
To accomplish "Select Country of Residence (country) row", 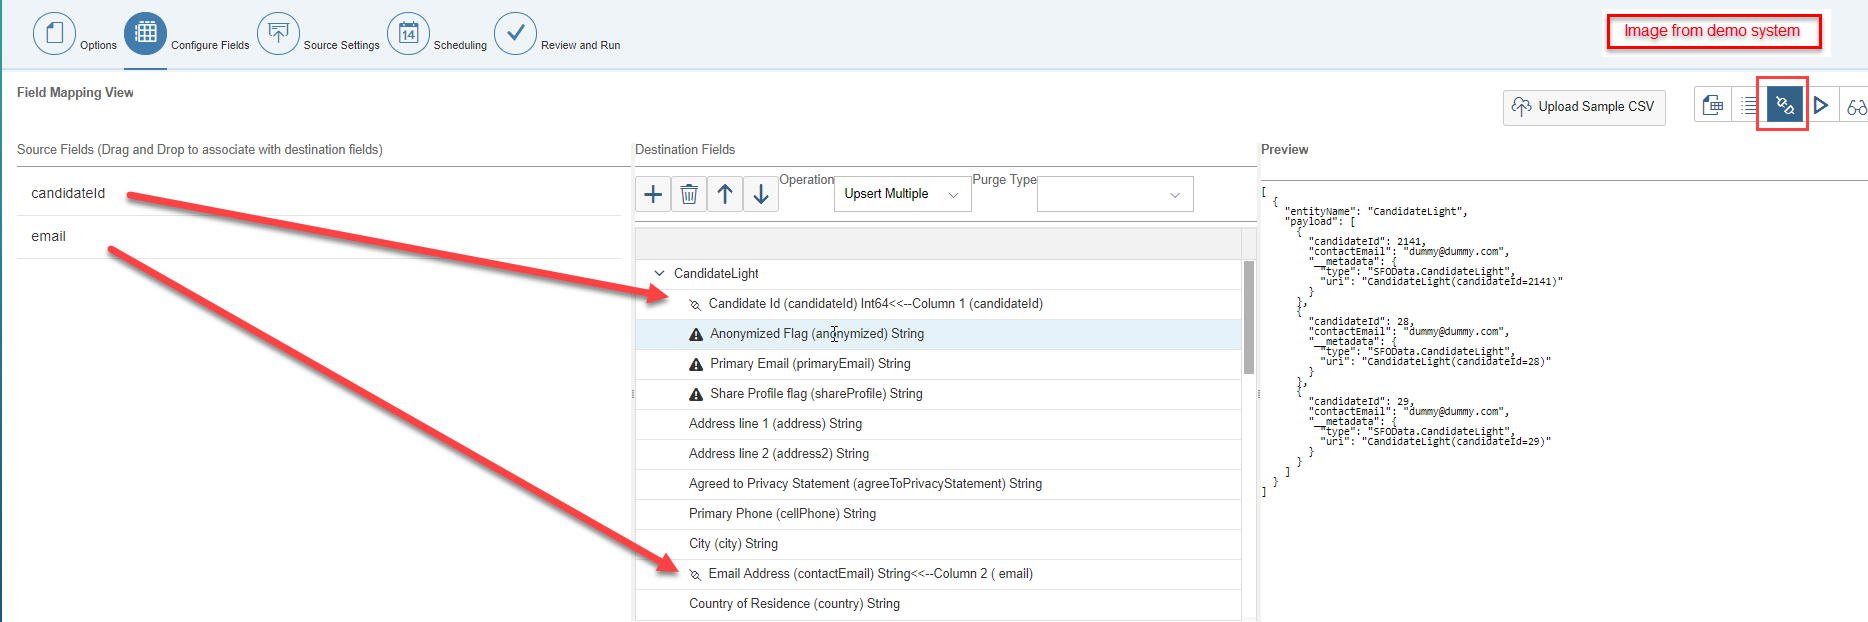I will point(938,604).
